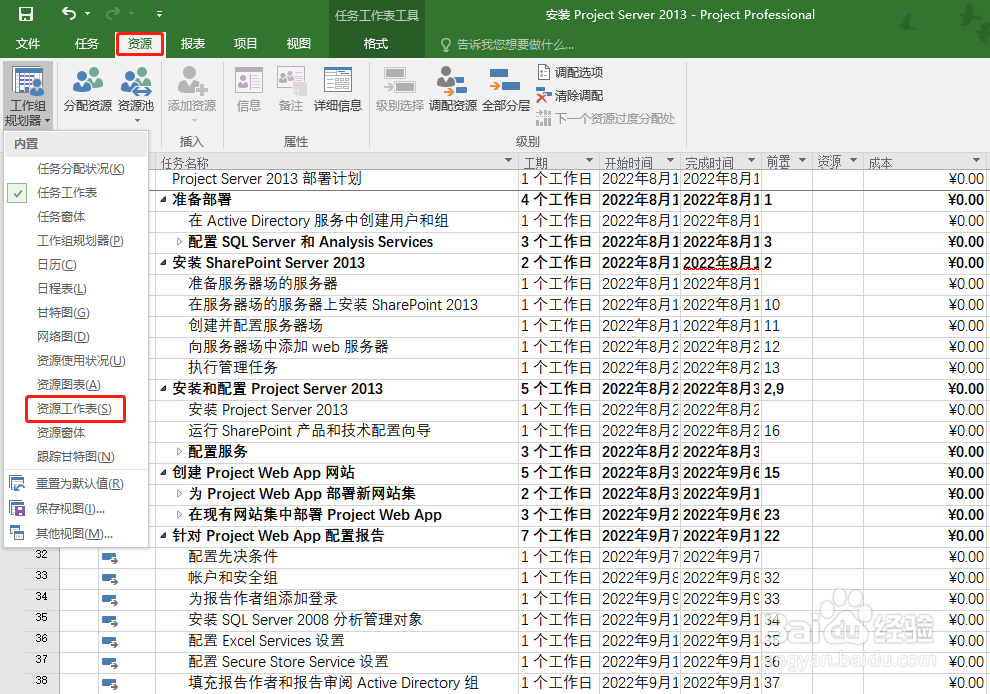Open the 文件 menu tab
This screenshot has width=990, height=694.
[x=28, y=44]
